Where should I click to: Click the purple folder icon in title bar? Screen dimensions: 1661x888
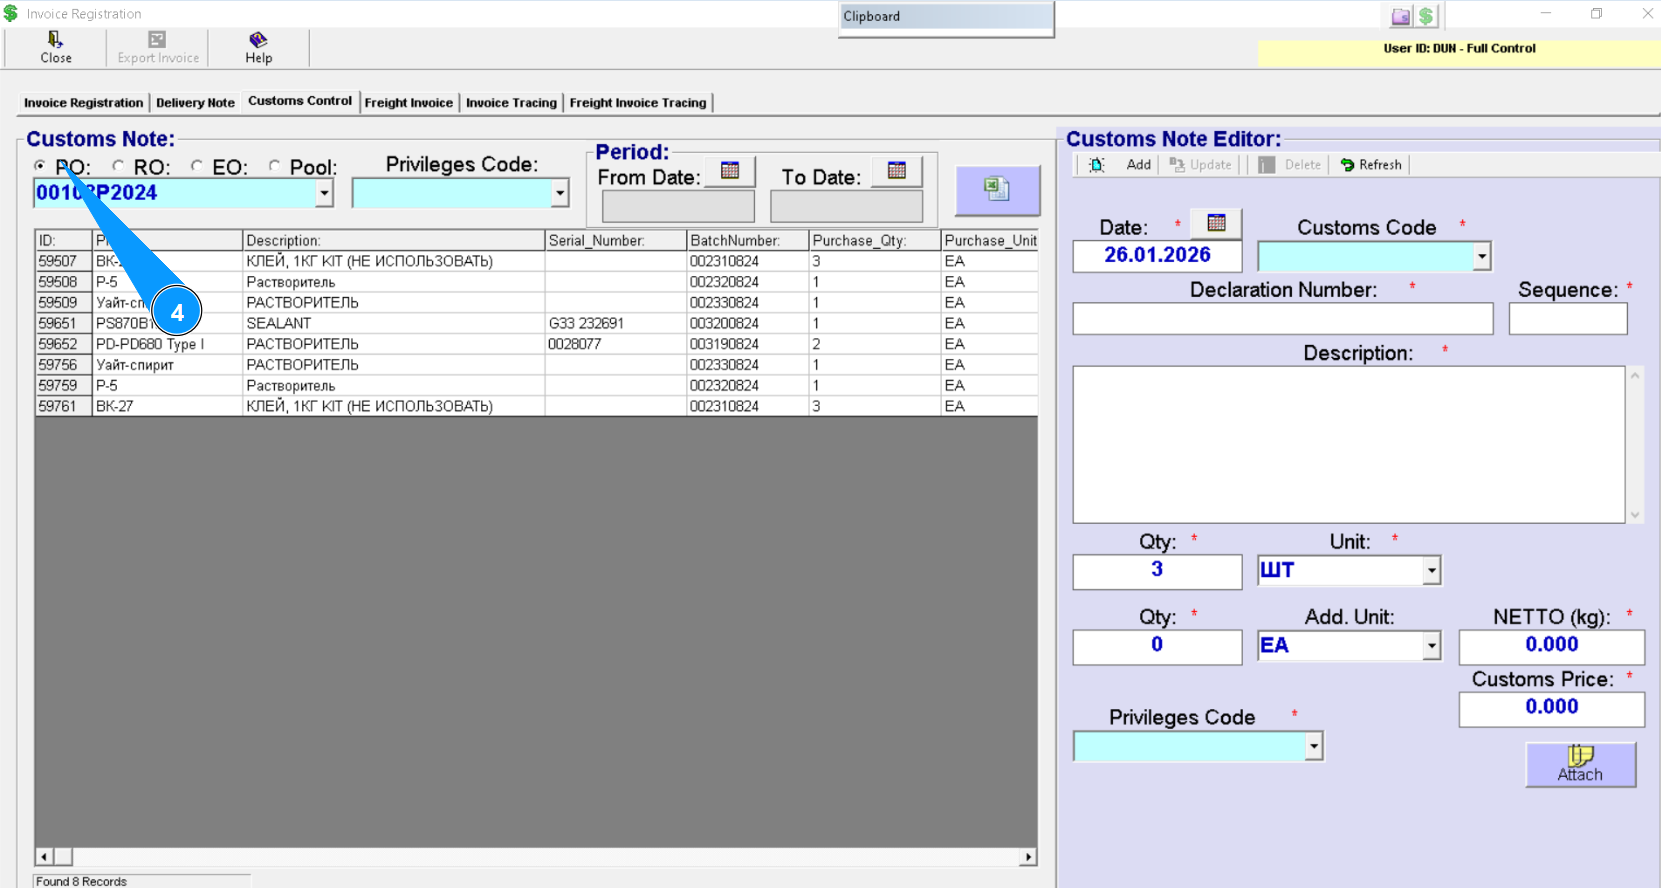pyautogui.click(x=1401, y=16)
